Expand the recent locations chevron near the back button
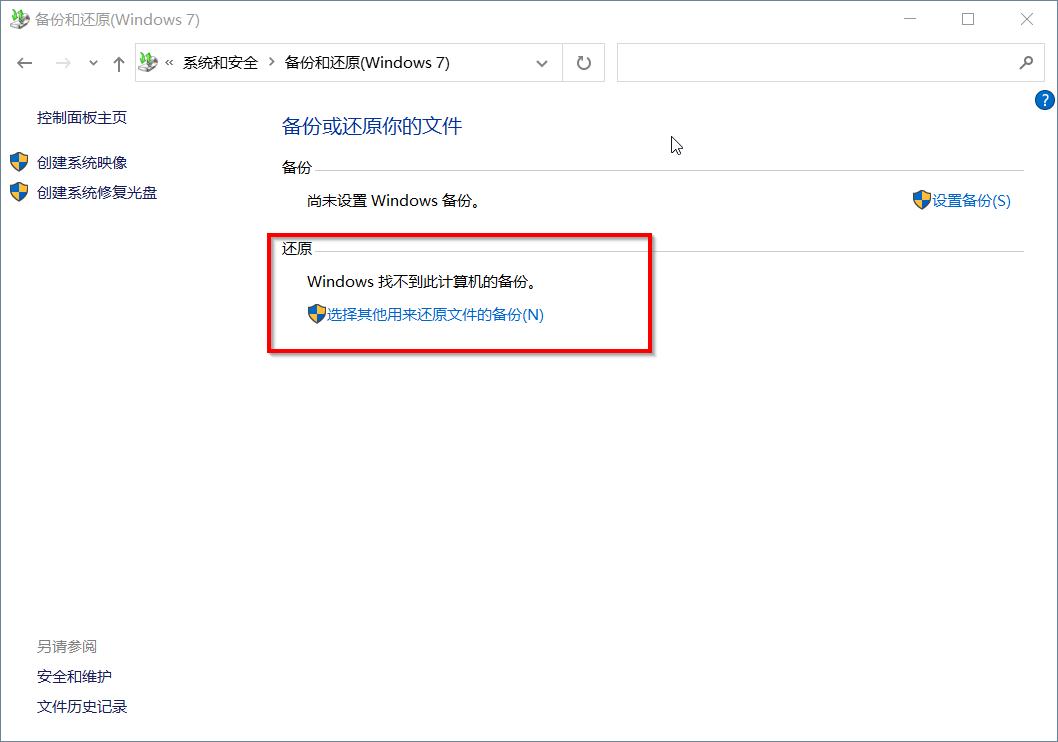This screenshot has width=1058, height=742. 92,62
